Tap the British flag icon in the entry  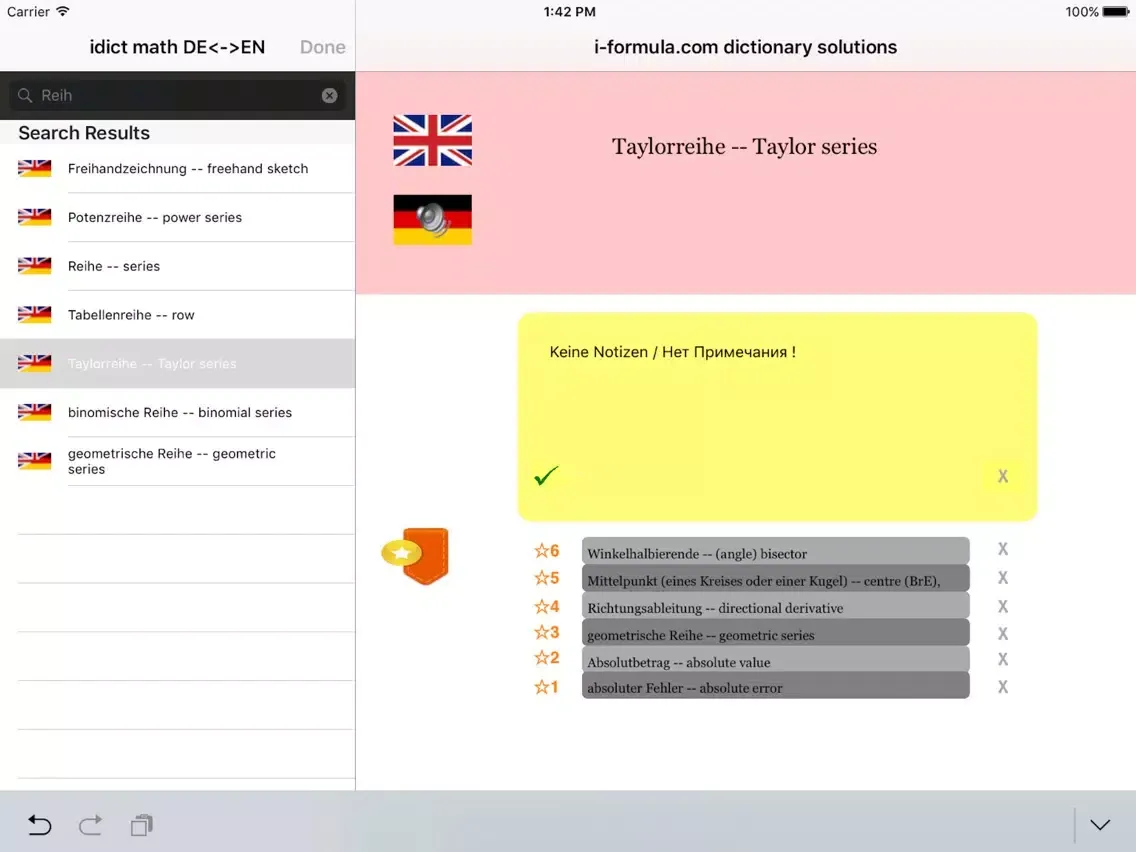coord(433,141)
